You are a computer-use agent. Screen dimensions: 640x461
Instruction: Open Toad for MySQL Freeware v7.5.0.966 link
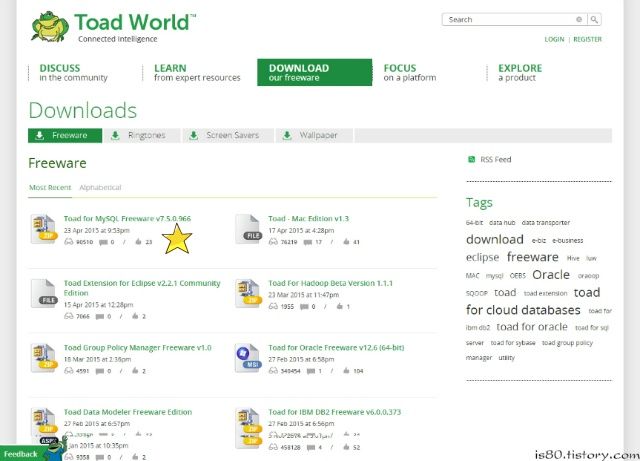point(127,218)
